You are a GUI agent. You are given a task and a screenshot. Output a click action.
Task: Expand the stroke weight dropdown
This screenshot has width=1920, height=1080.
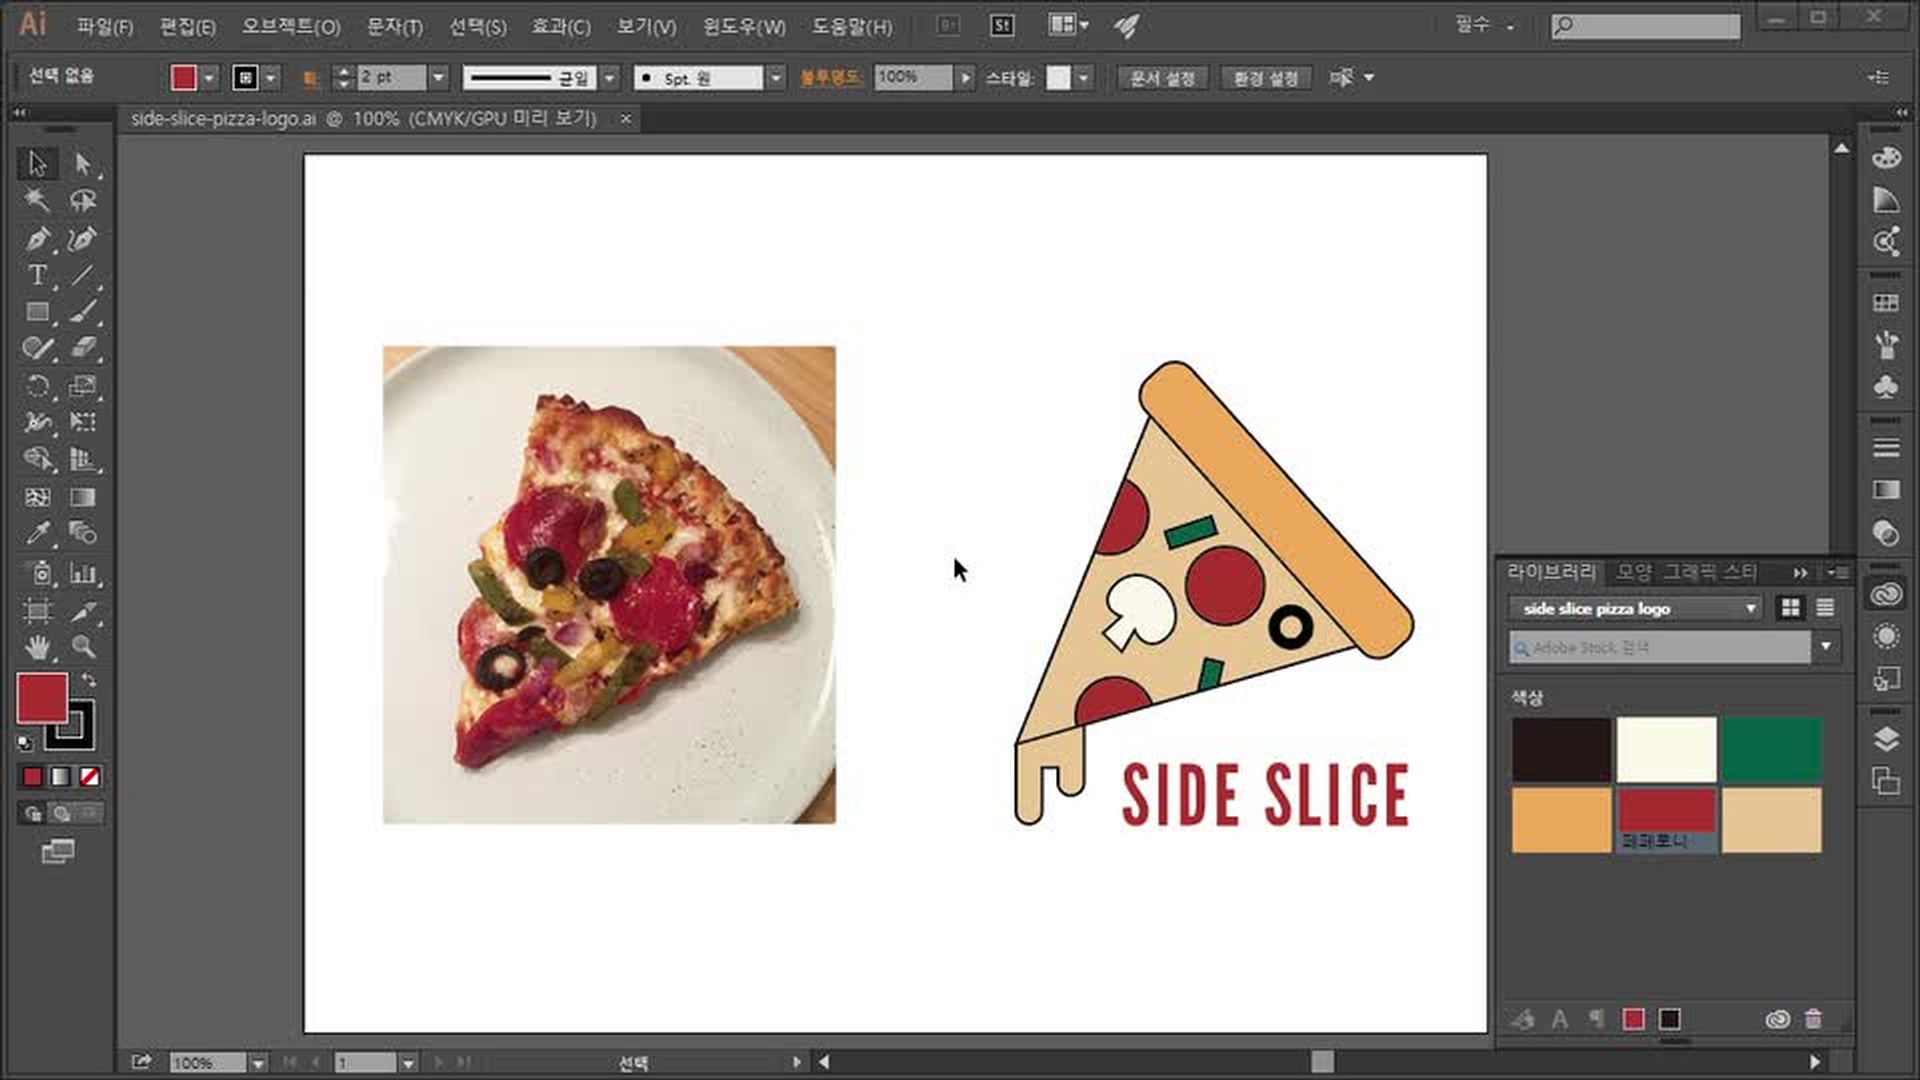(438, 77)
